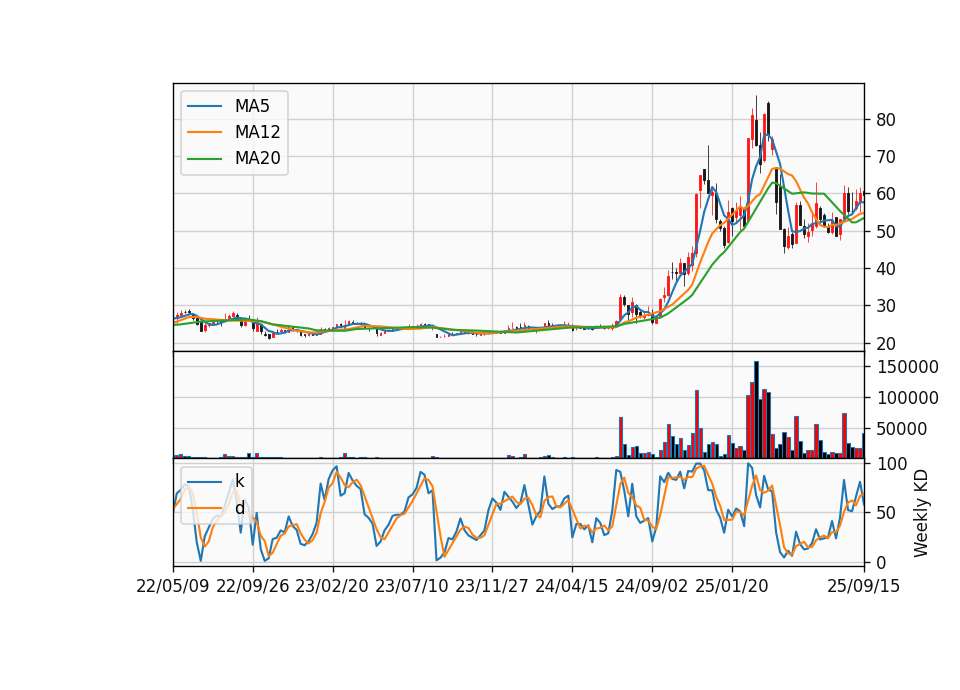The width and height of the screenshot is (960, 690).
Task: Click the 23/07/10 date label
Action: tap(412, 586)
